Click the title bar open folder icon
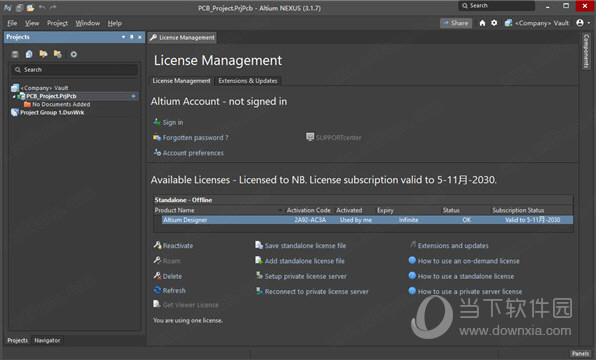Image resolution: width=596 pixels, height=360 pixels. 30,8
